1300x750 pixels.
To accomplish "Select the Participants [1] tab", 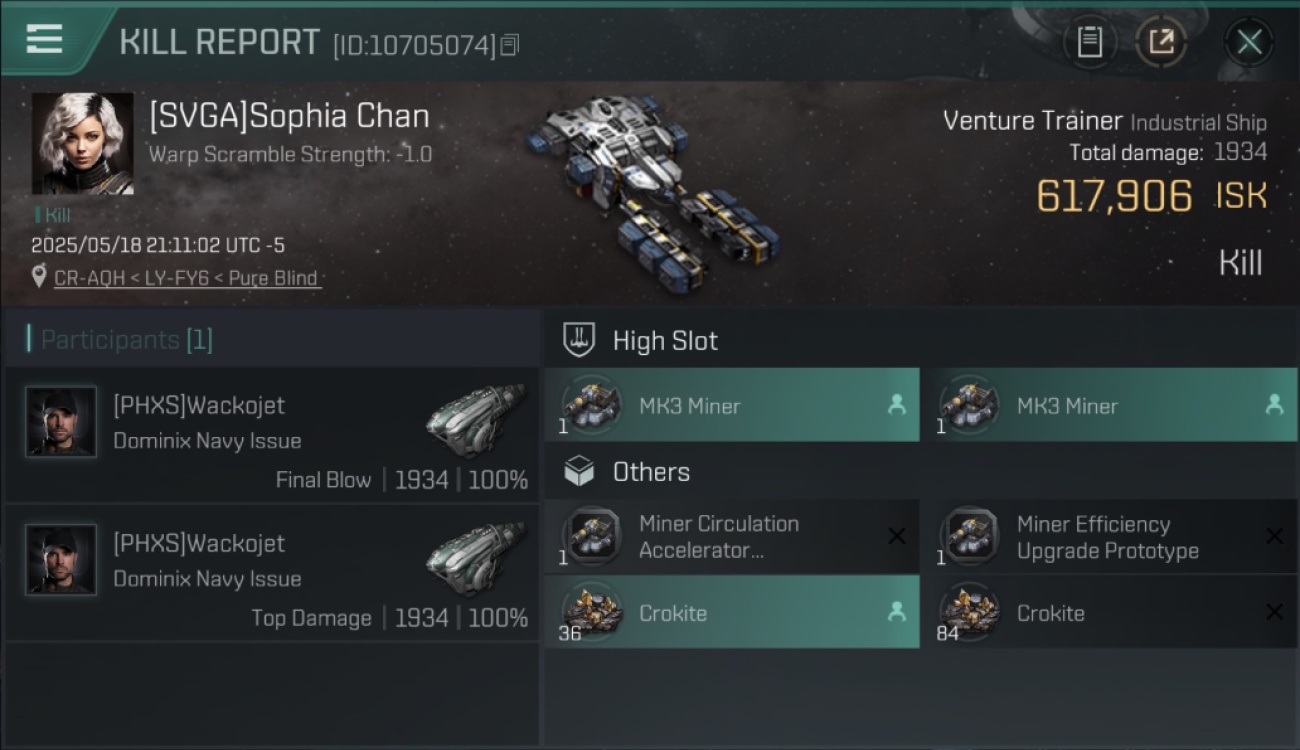I will tap(120, 340).
